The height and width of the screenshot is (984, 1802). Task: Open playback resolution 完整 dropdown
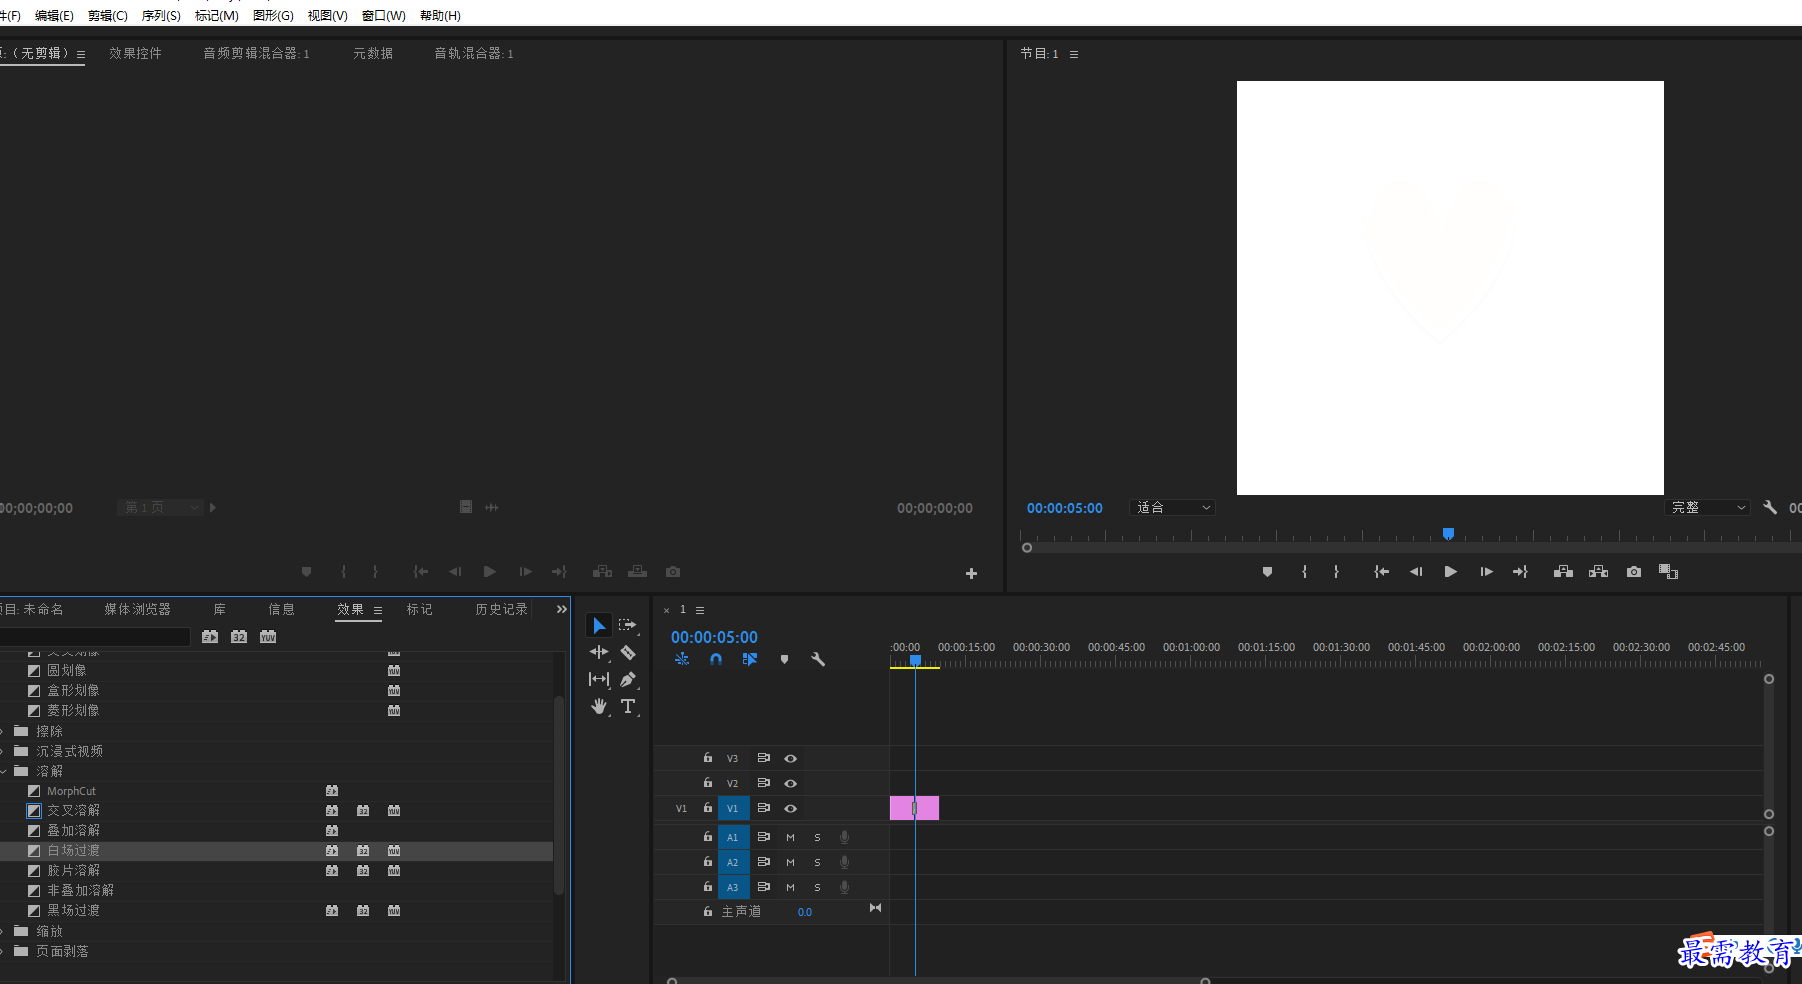[1708, 508]
